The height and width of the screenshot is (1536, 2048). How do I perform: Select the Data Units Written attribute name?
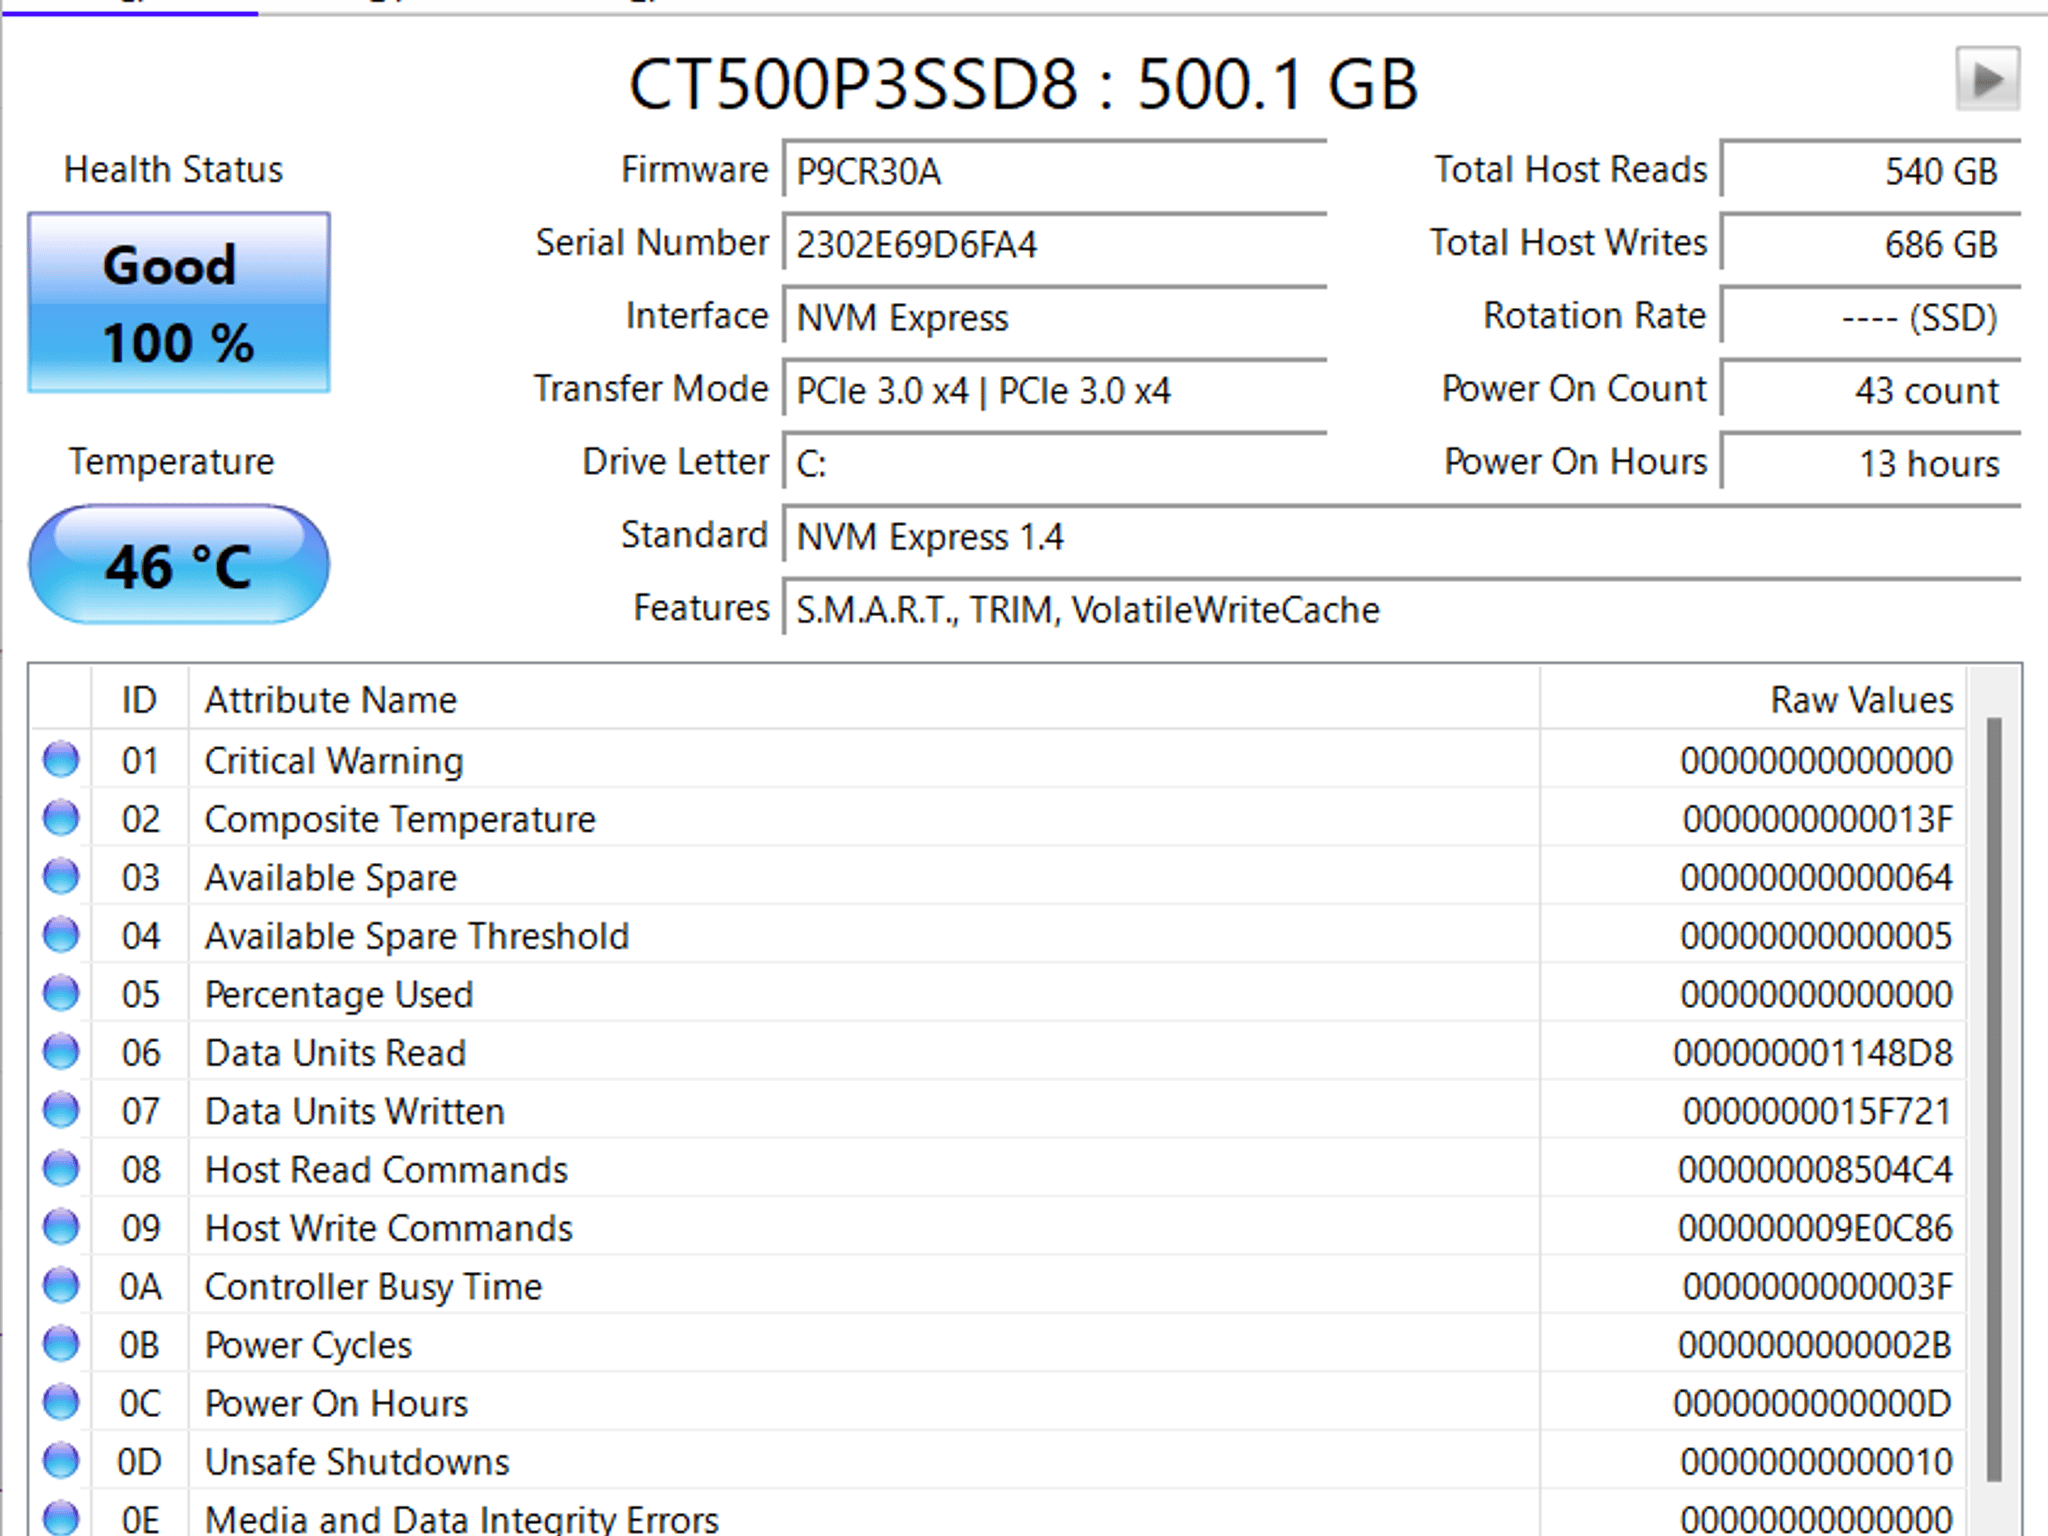click(355, 1111)
